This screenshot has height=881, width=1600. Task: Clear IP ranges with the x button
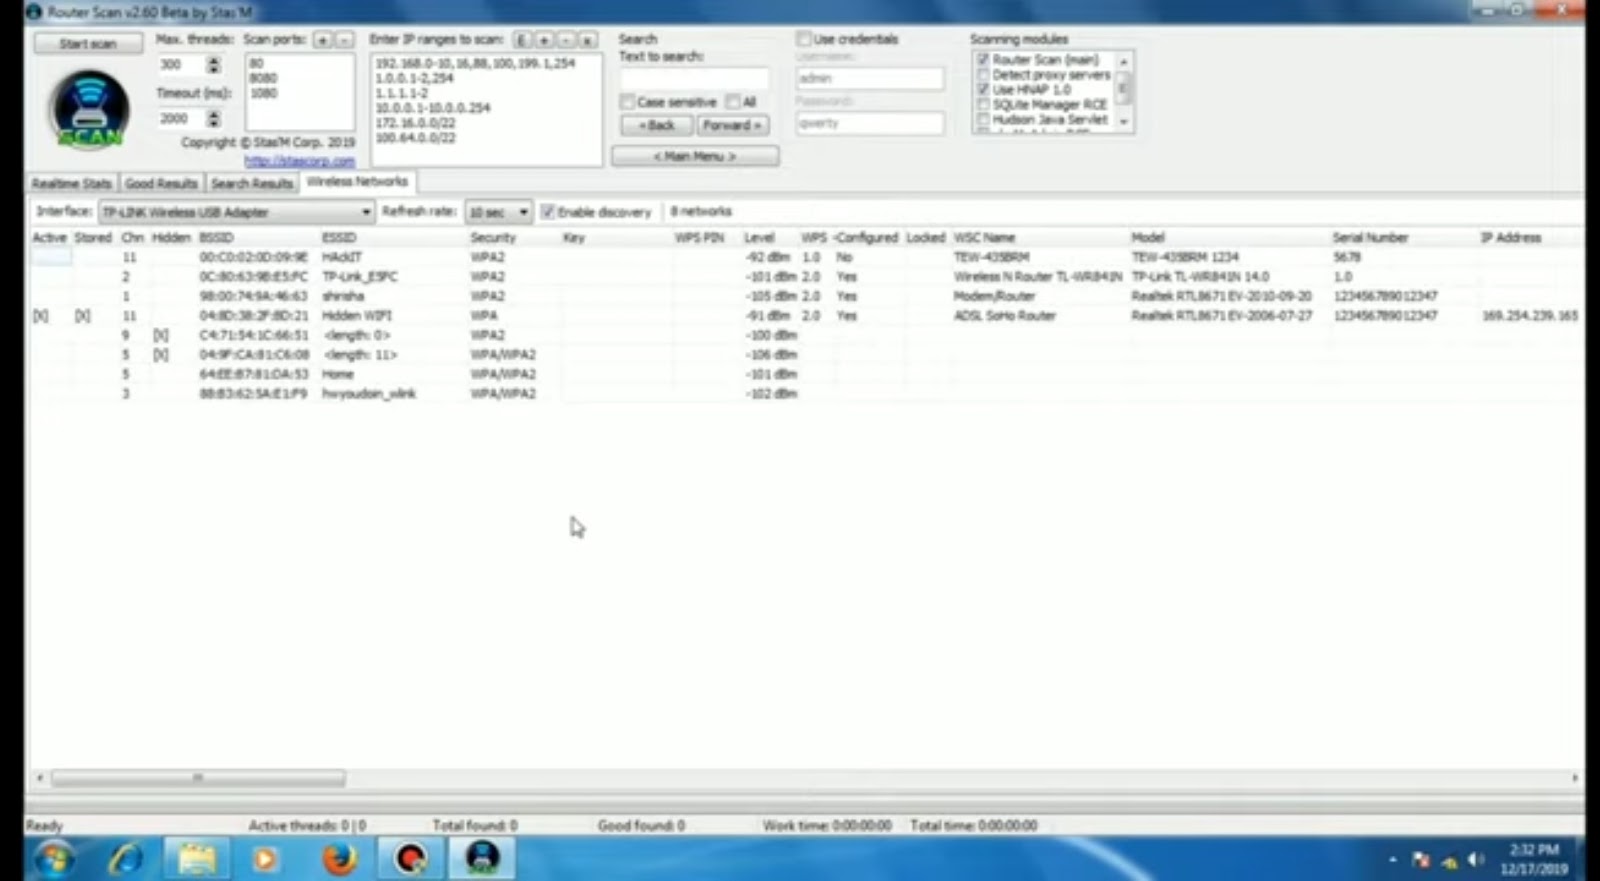(x=588, y=40)
